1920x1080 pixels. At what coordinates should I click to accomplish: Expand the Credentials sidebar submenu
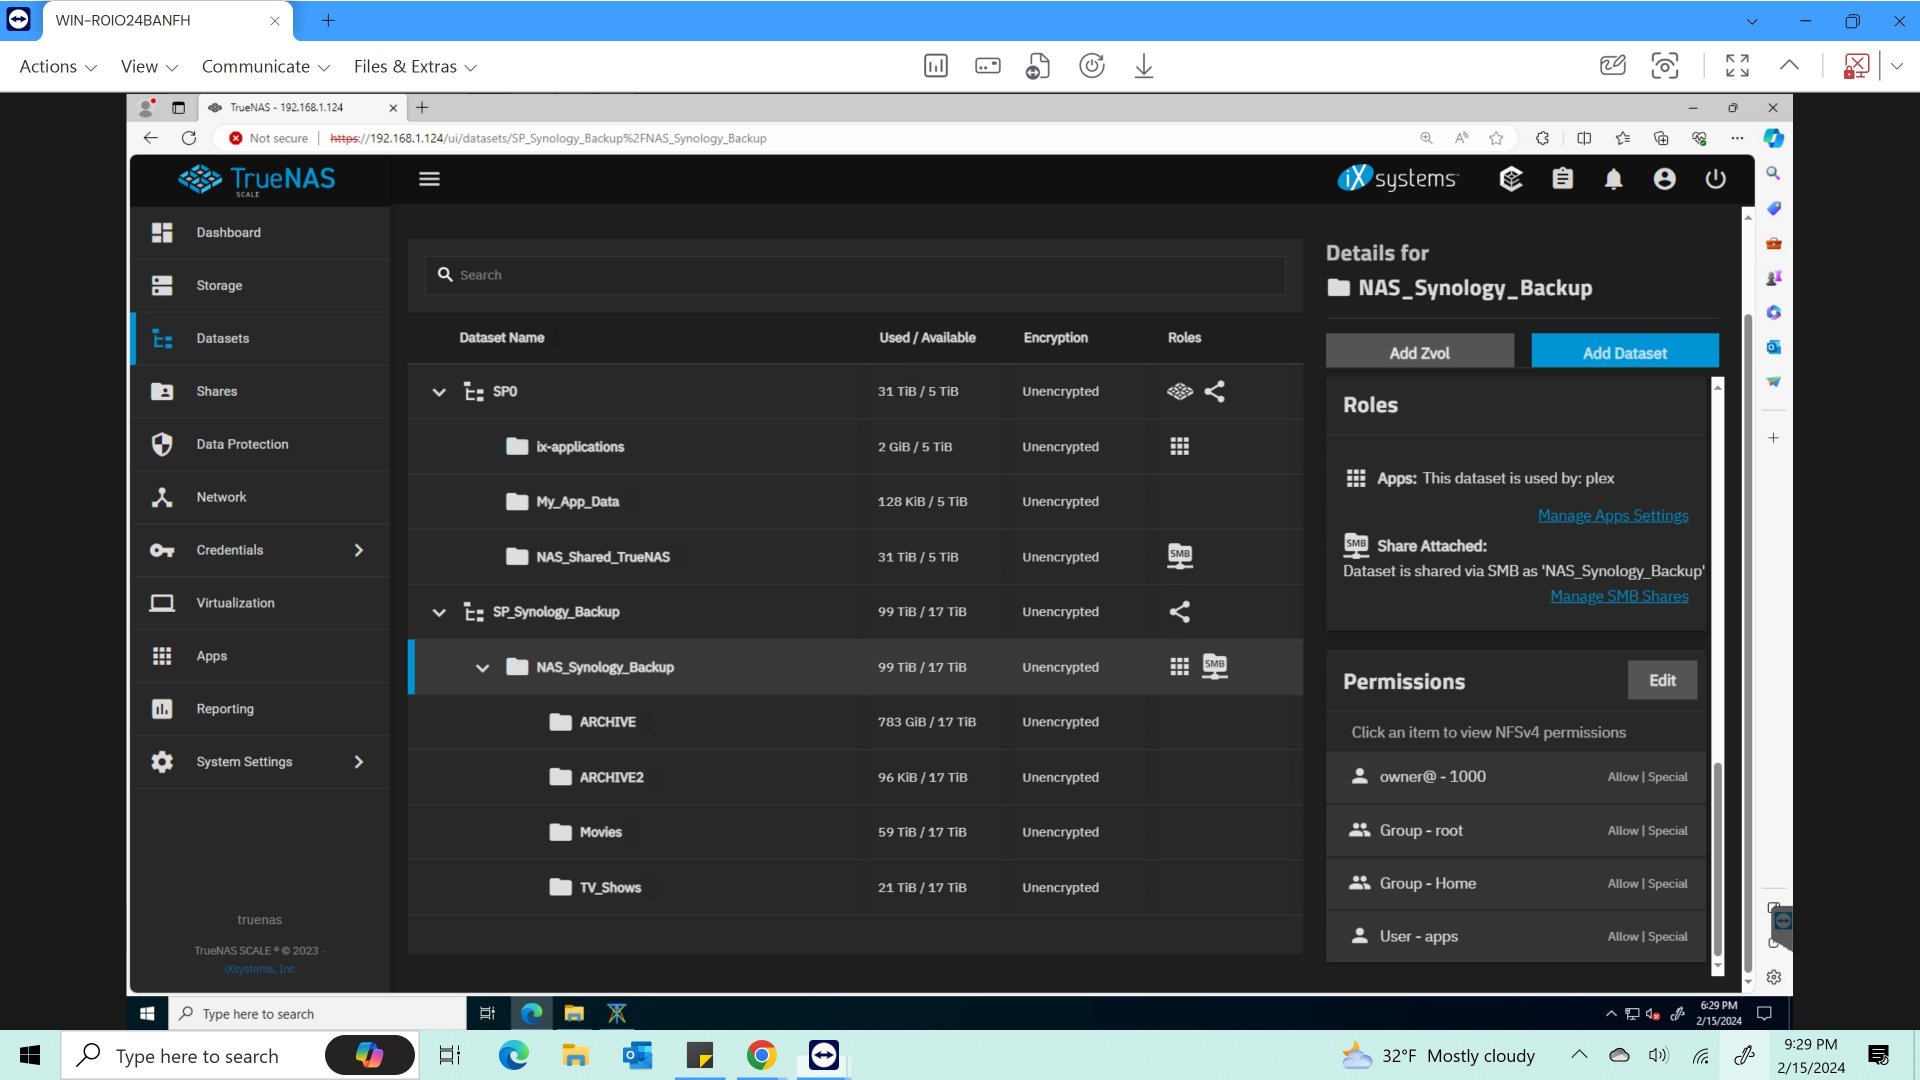[x=359, y=550]
